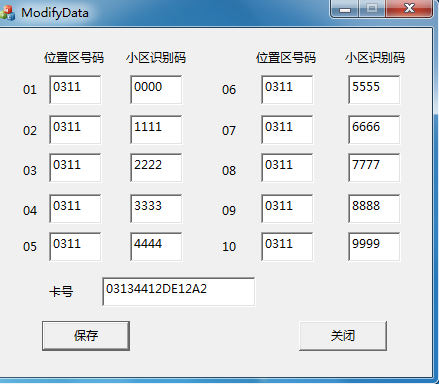Select the field containing 8888
The image size is (439, 384).
(x=374, y=209)
